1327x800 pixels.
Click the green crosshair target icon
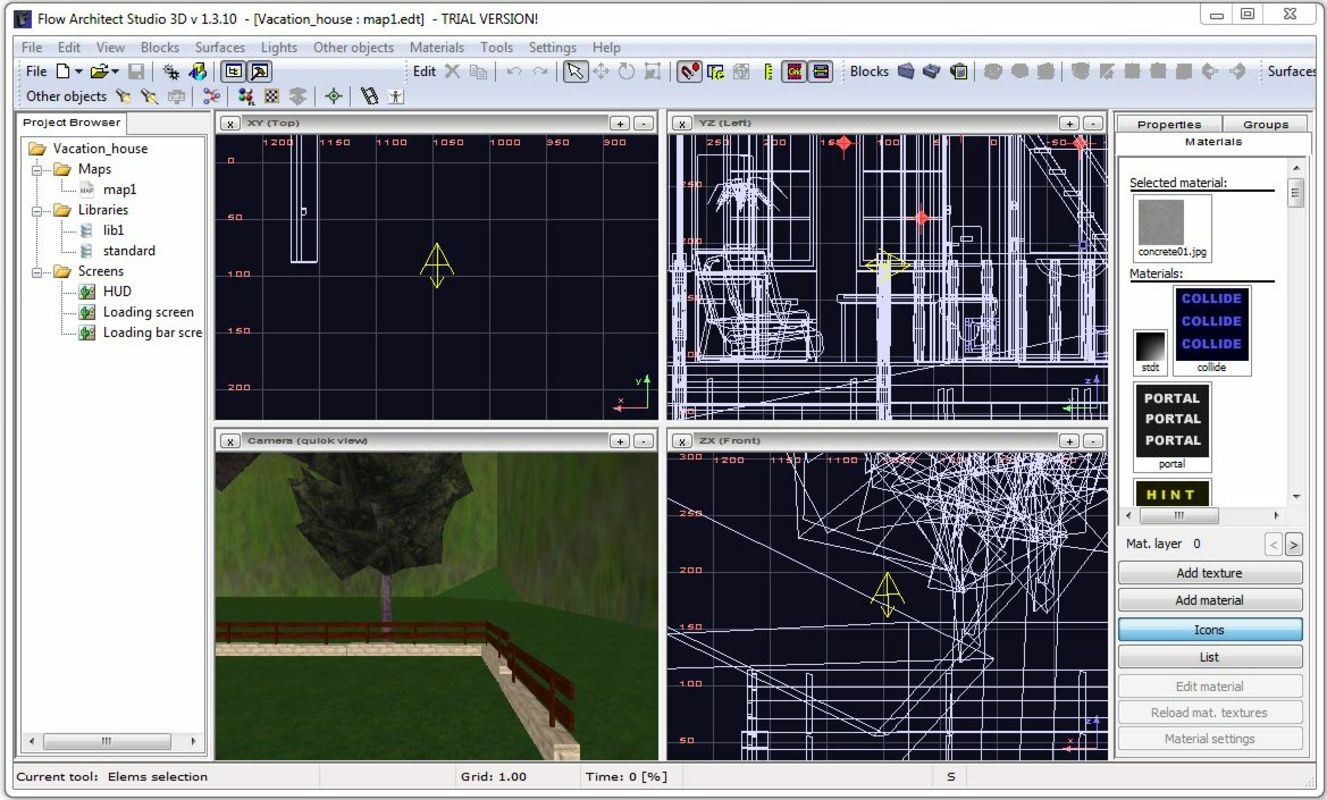point(333,96)
